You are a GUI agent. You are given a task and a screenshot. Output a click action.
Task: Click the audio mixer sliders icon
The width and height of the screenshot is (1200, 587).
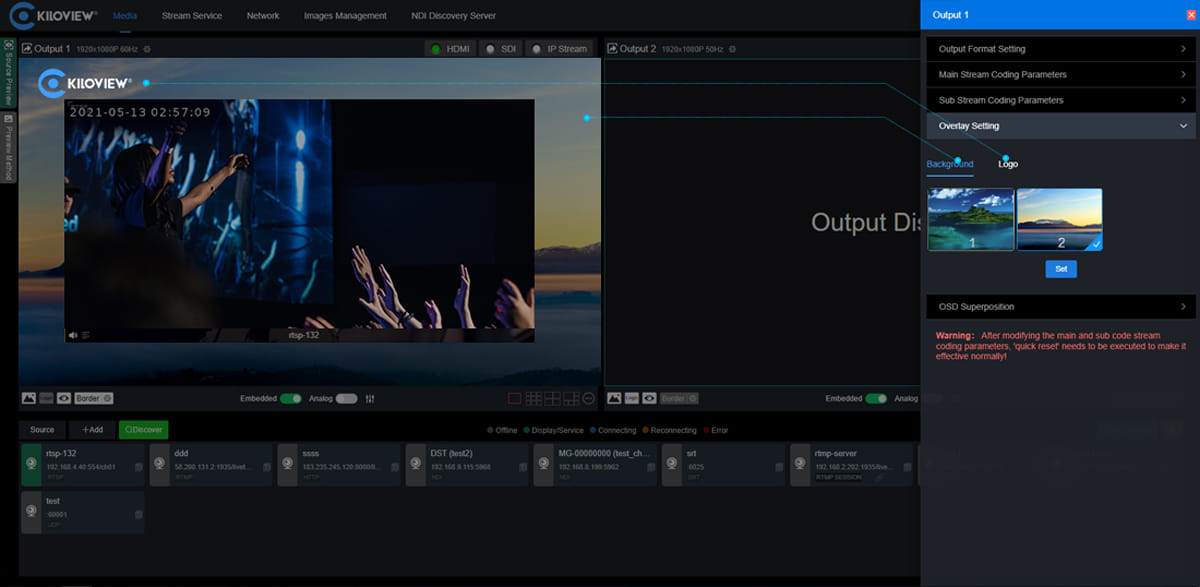[x=370, y=398]
